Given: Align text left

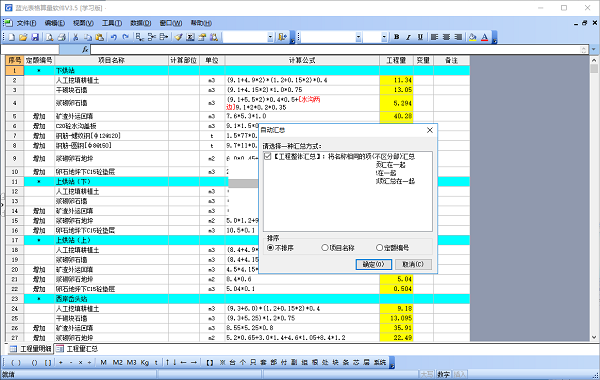Looking at the screenshot, I should [434, 37].
